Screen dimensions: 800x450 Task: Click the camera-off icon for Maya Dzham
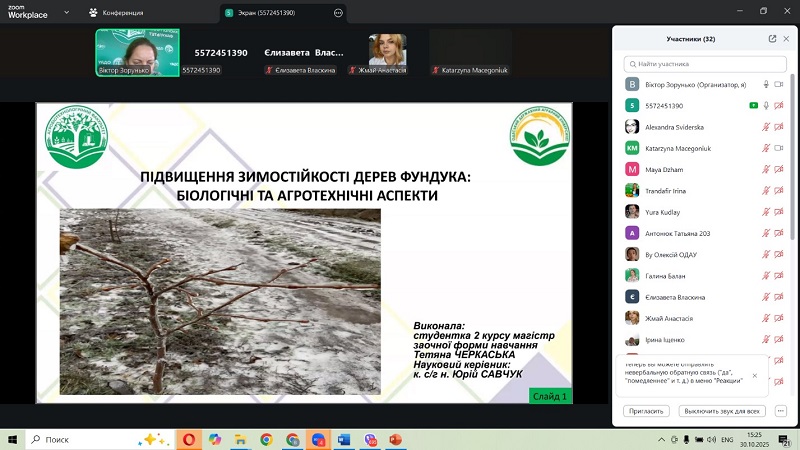(778, 169)
